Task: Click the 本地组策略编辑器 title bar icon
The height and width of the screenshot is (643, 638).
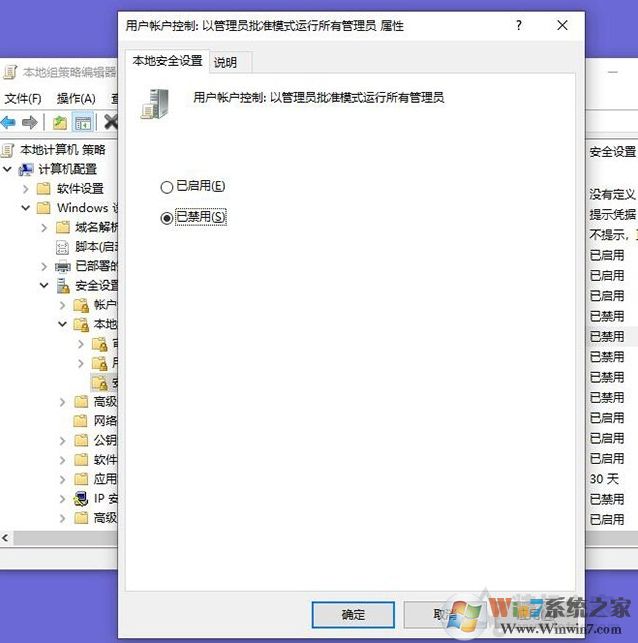Action: pyautogui.click(x=10, y=72)
